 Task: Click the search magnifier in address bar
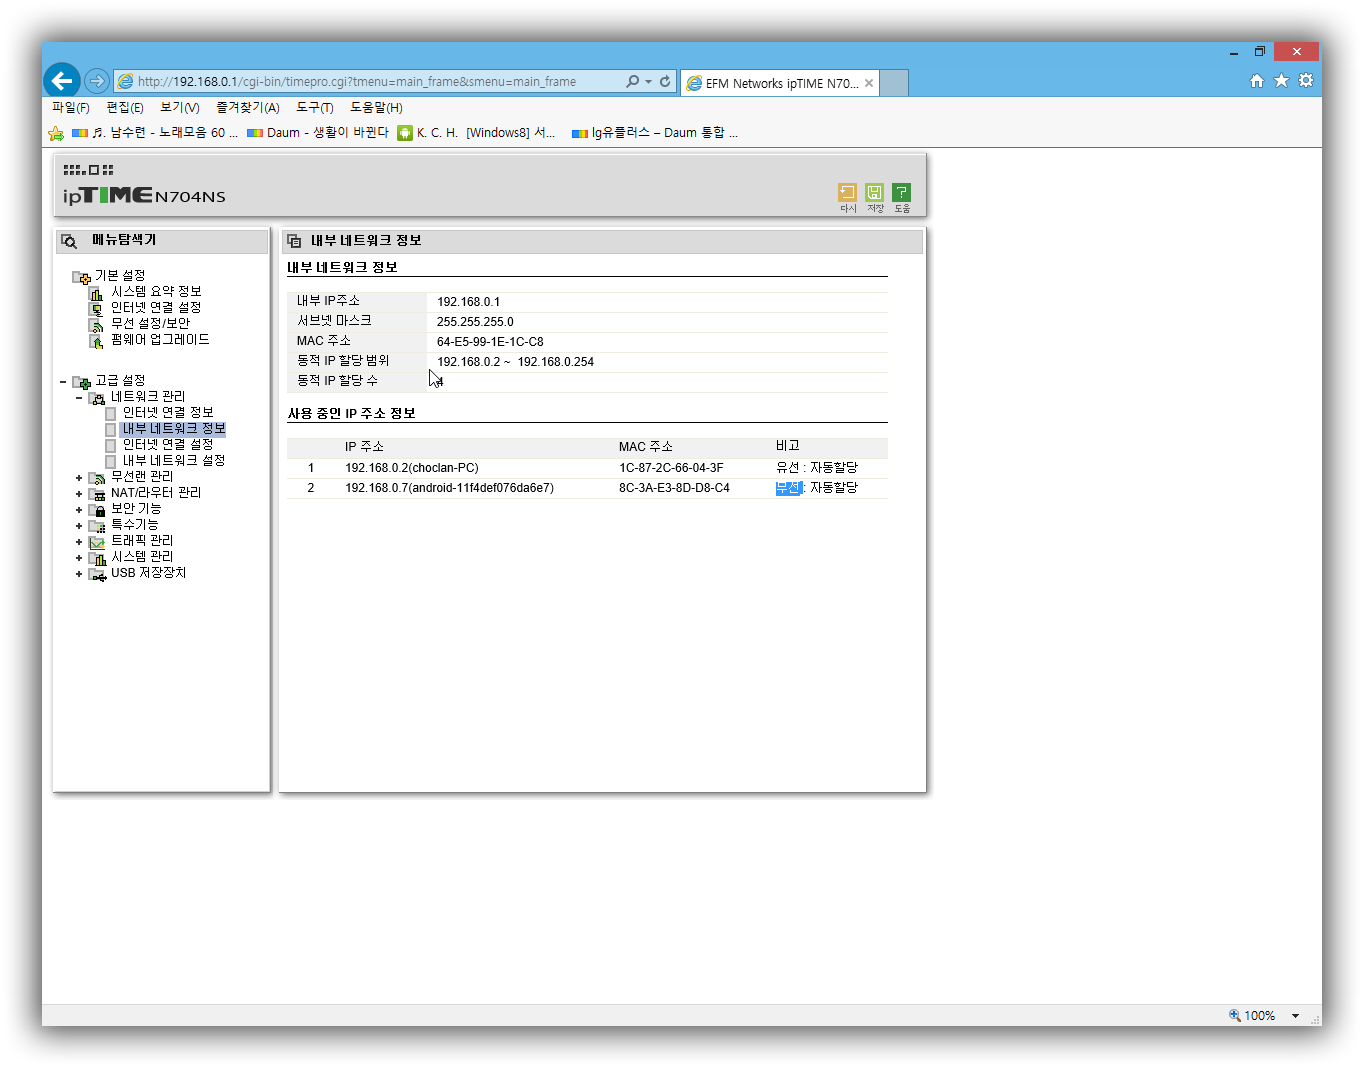(632, 81)
